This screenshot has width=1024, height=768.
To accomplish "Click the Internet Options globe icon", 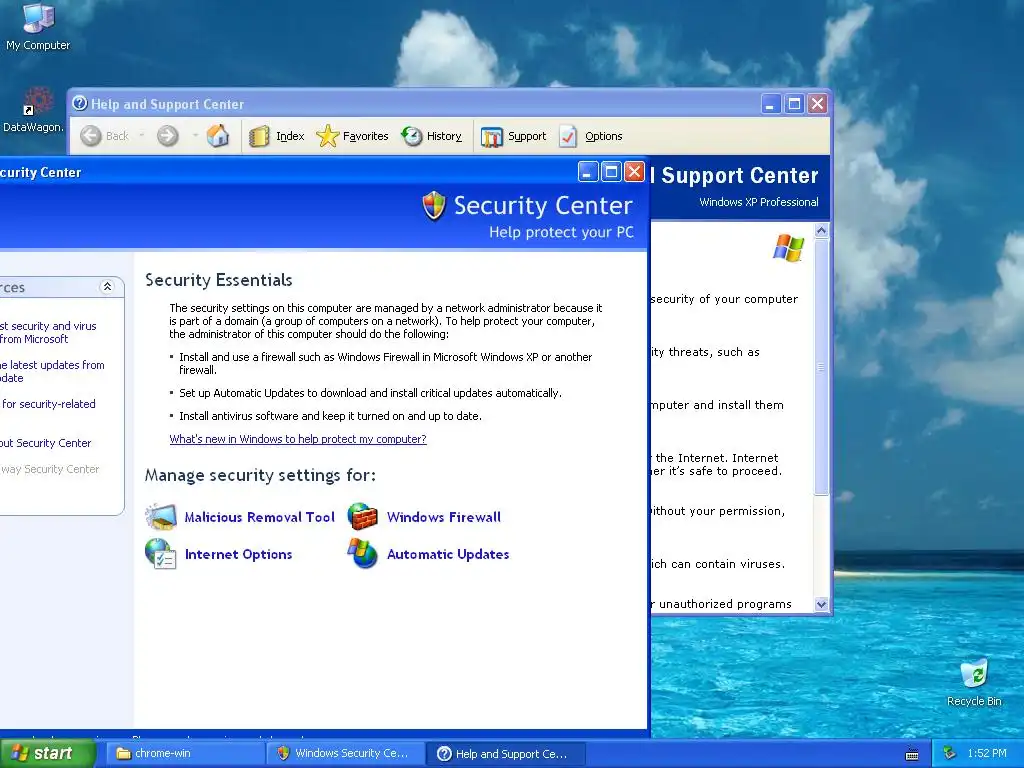I will [161, 554].
